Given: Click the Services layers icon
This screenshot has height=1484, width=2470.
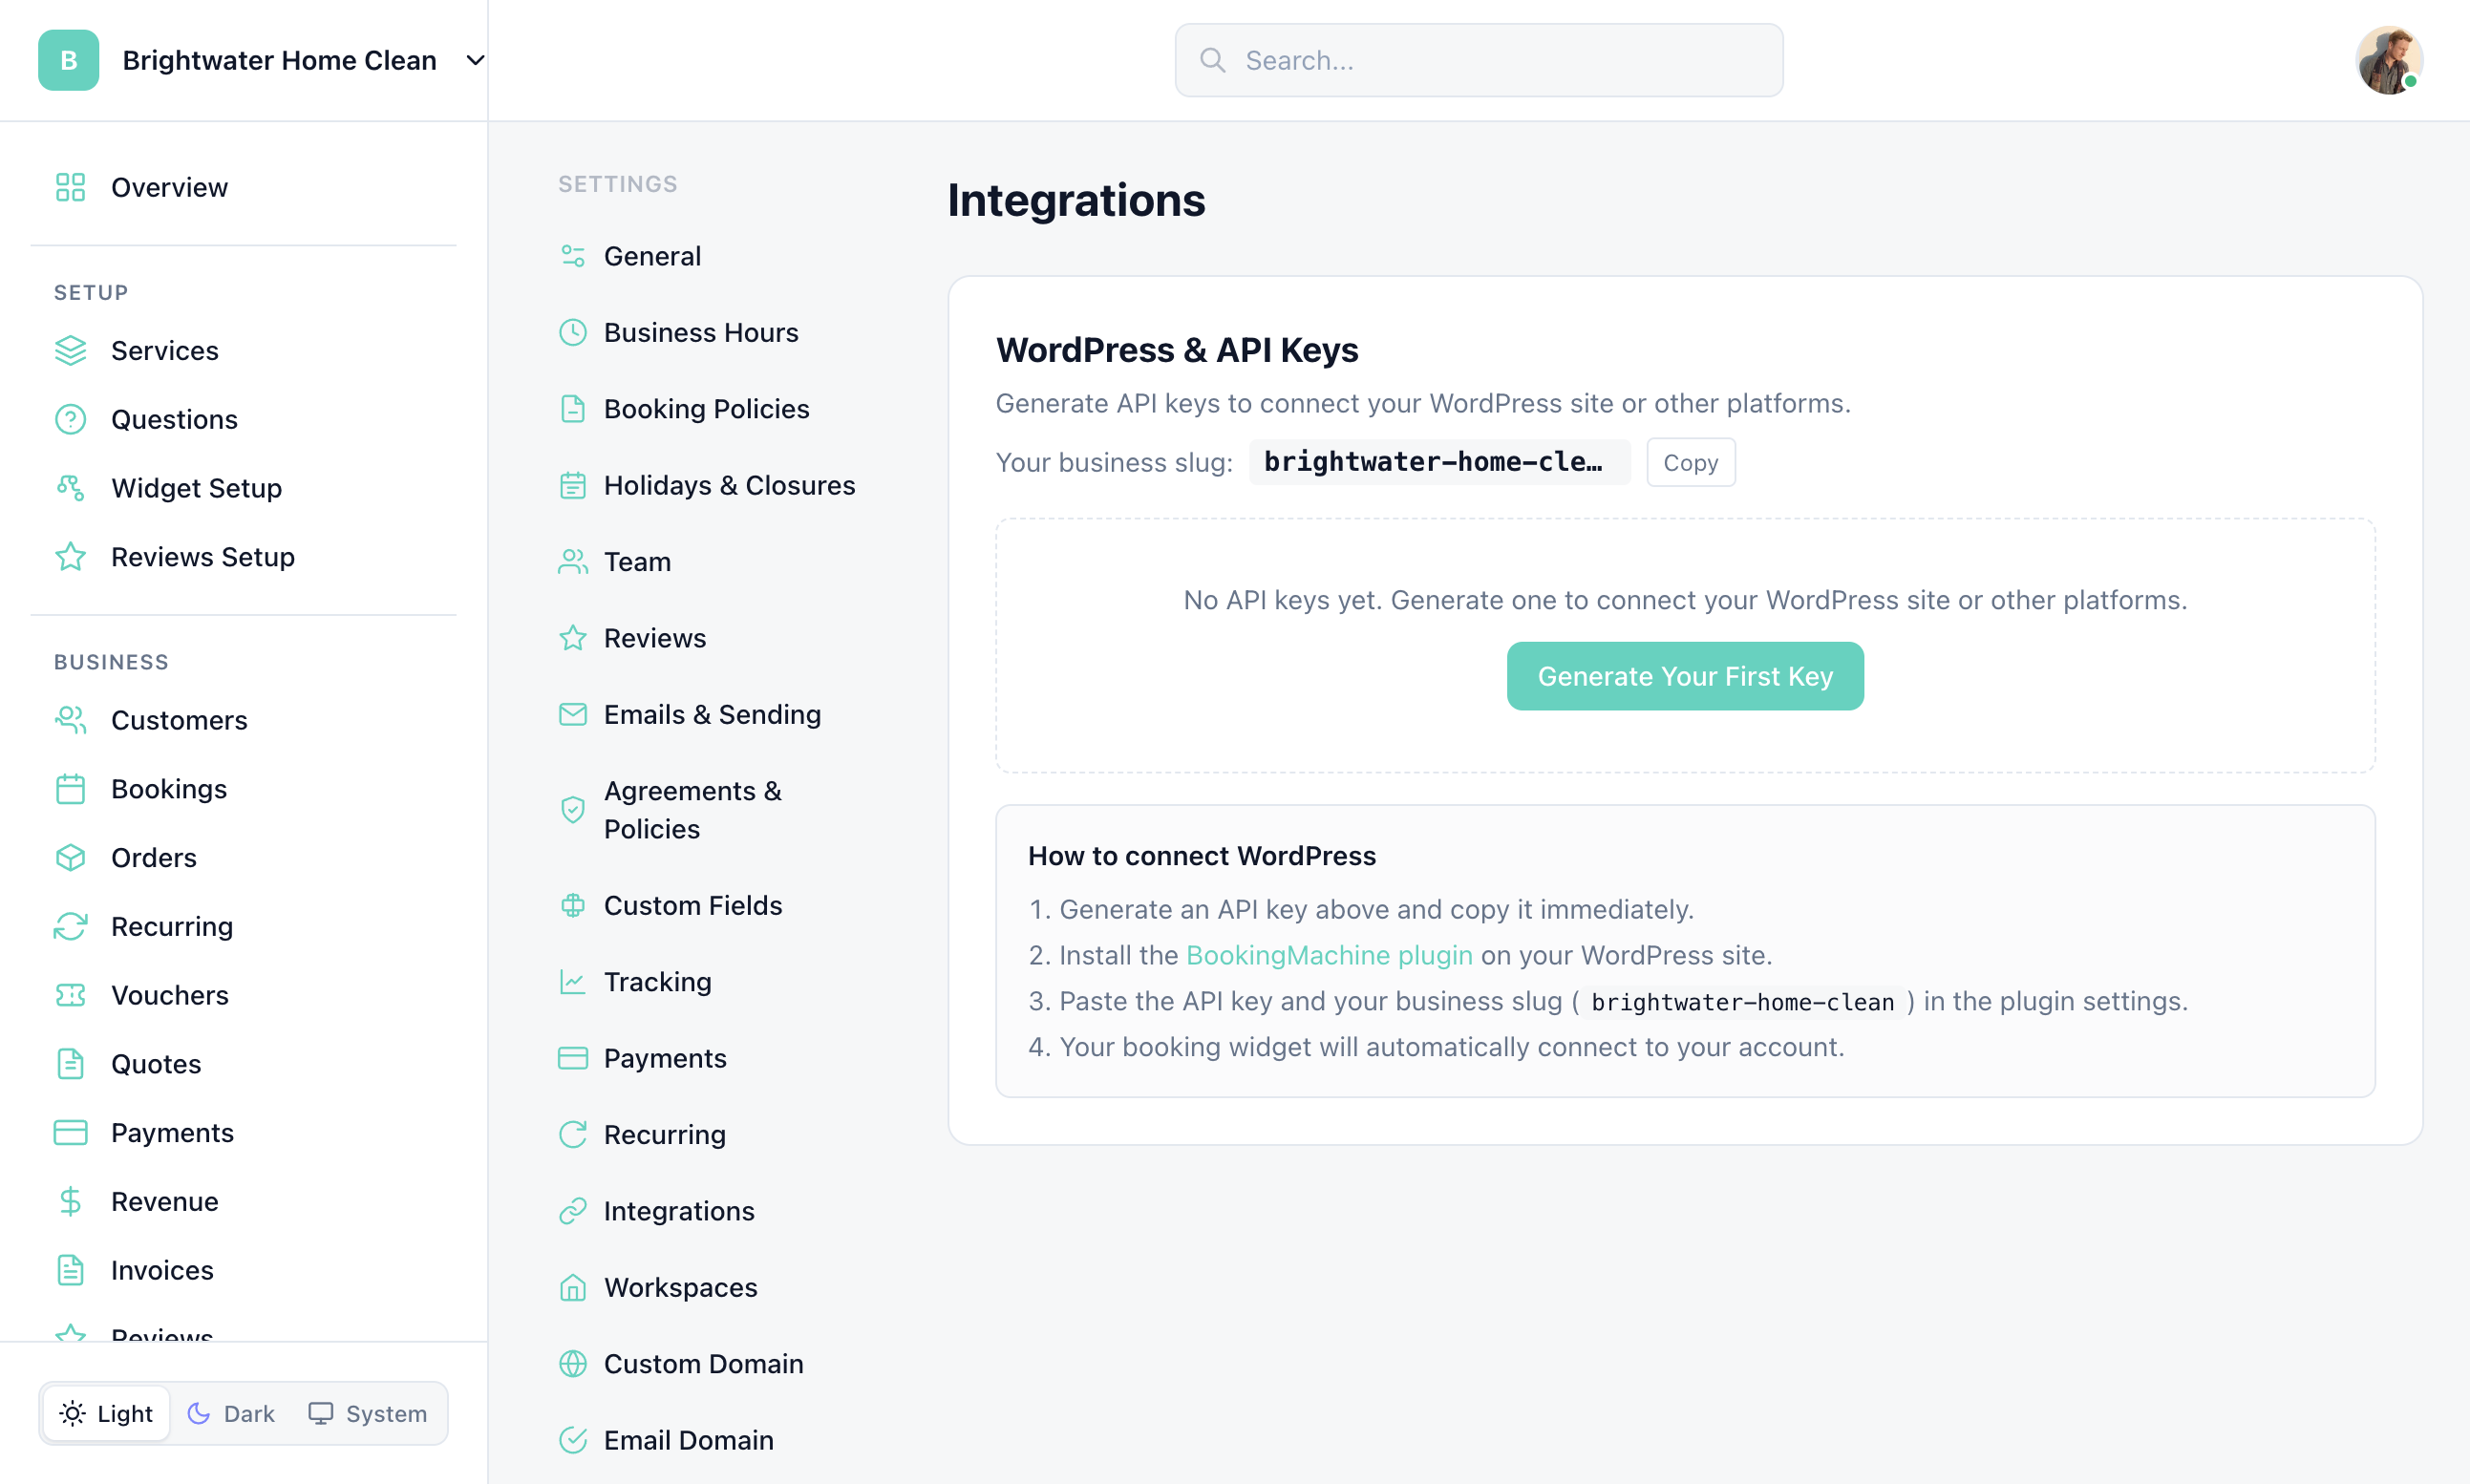Looking at the screenshot, I should coord(70,351).
